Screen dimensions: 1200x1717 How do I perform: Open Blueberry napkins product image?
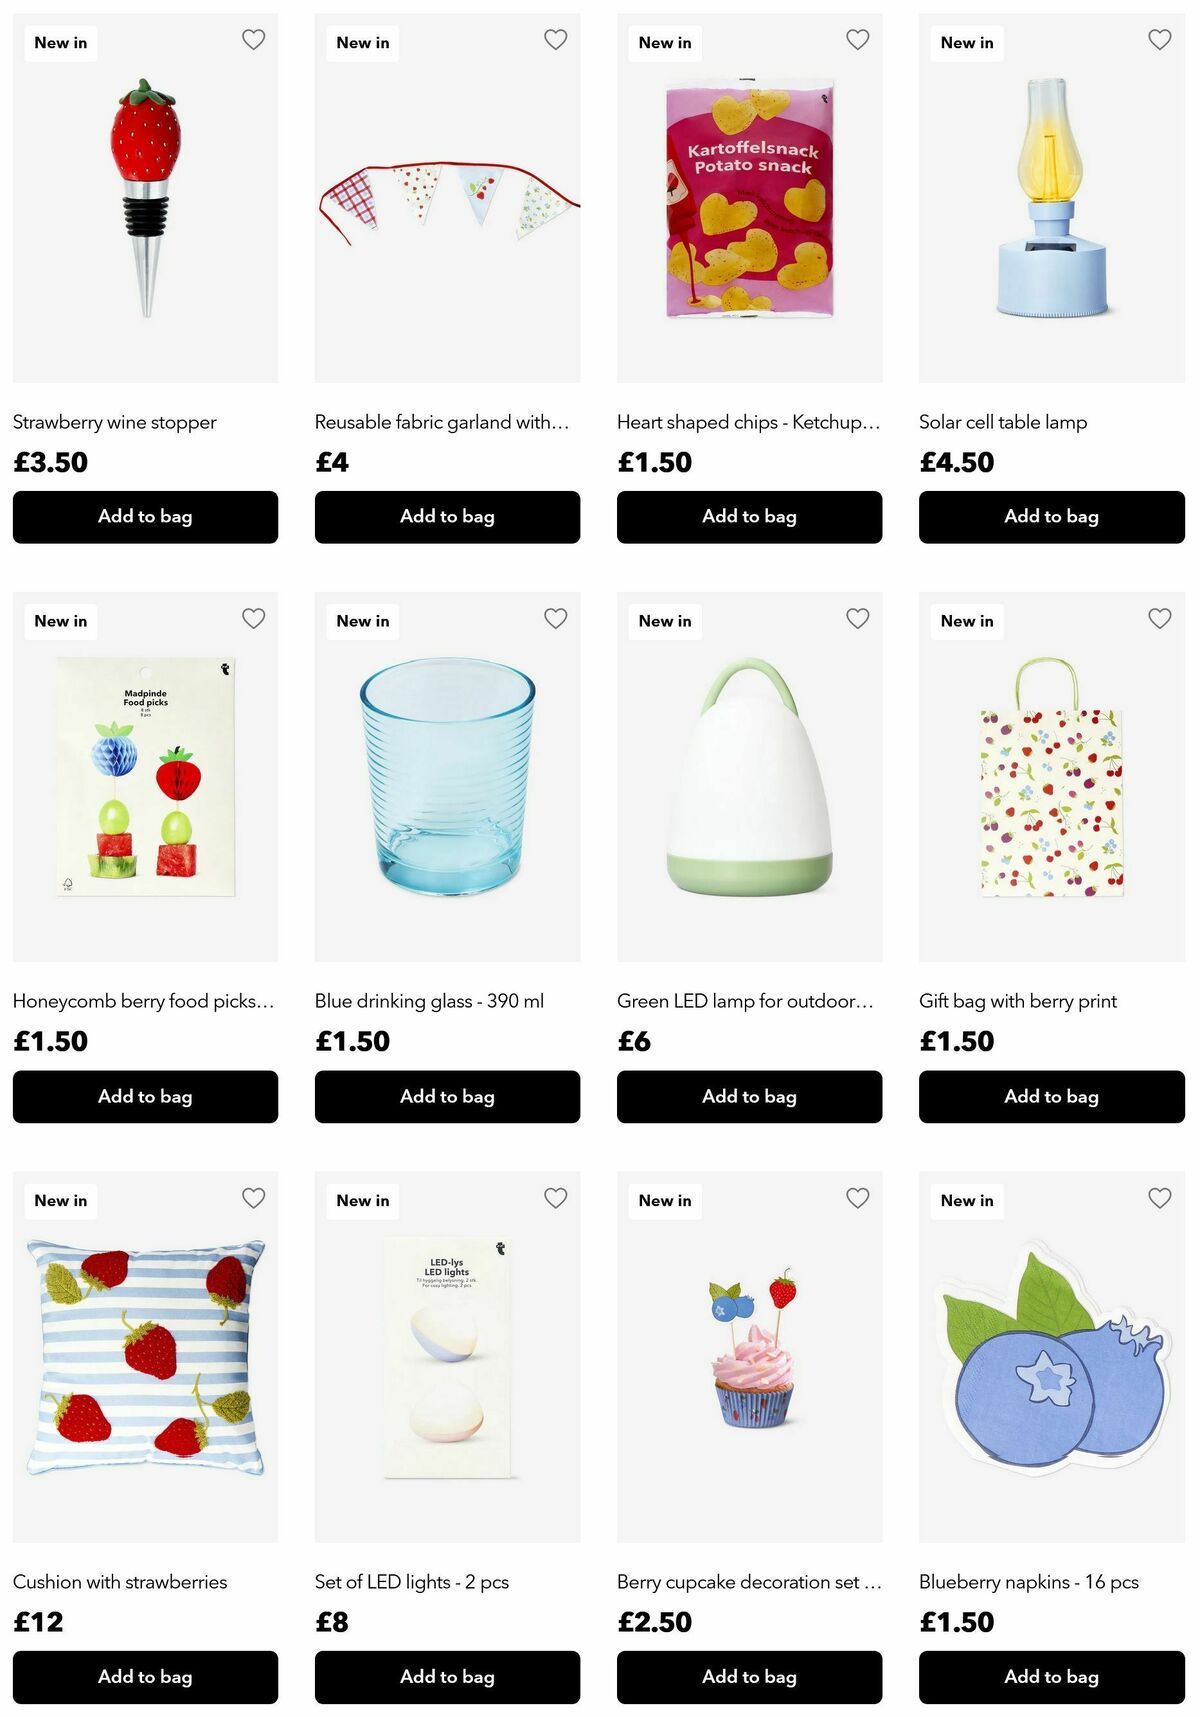coord(1052,1357)
